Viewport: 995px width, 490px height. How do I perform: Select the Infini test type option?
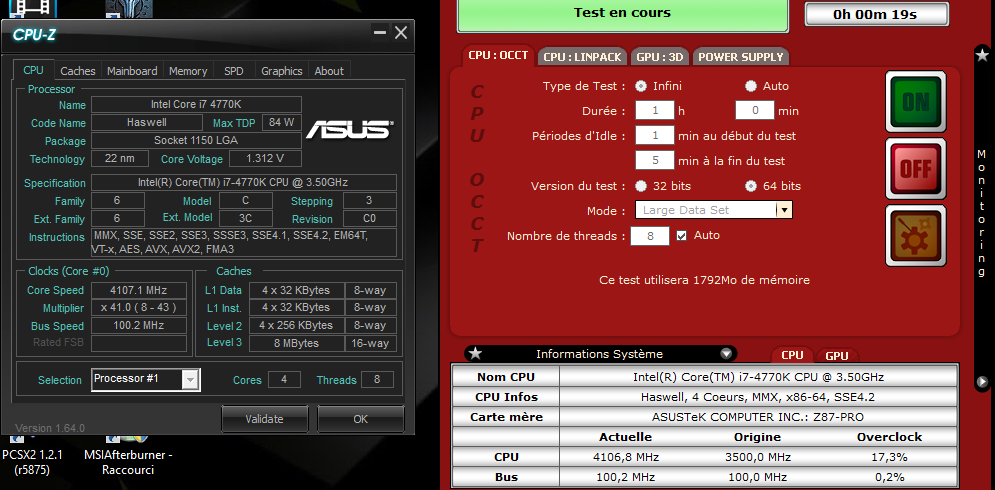(x=641, y=86)
